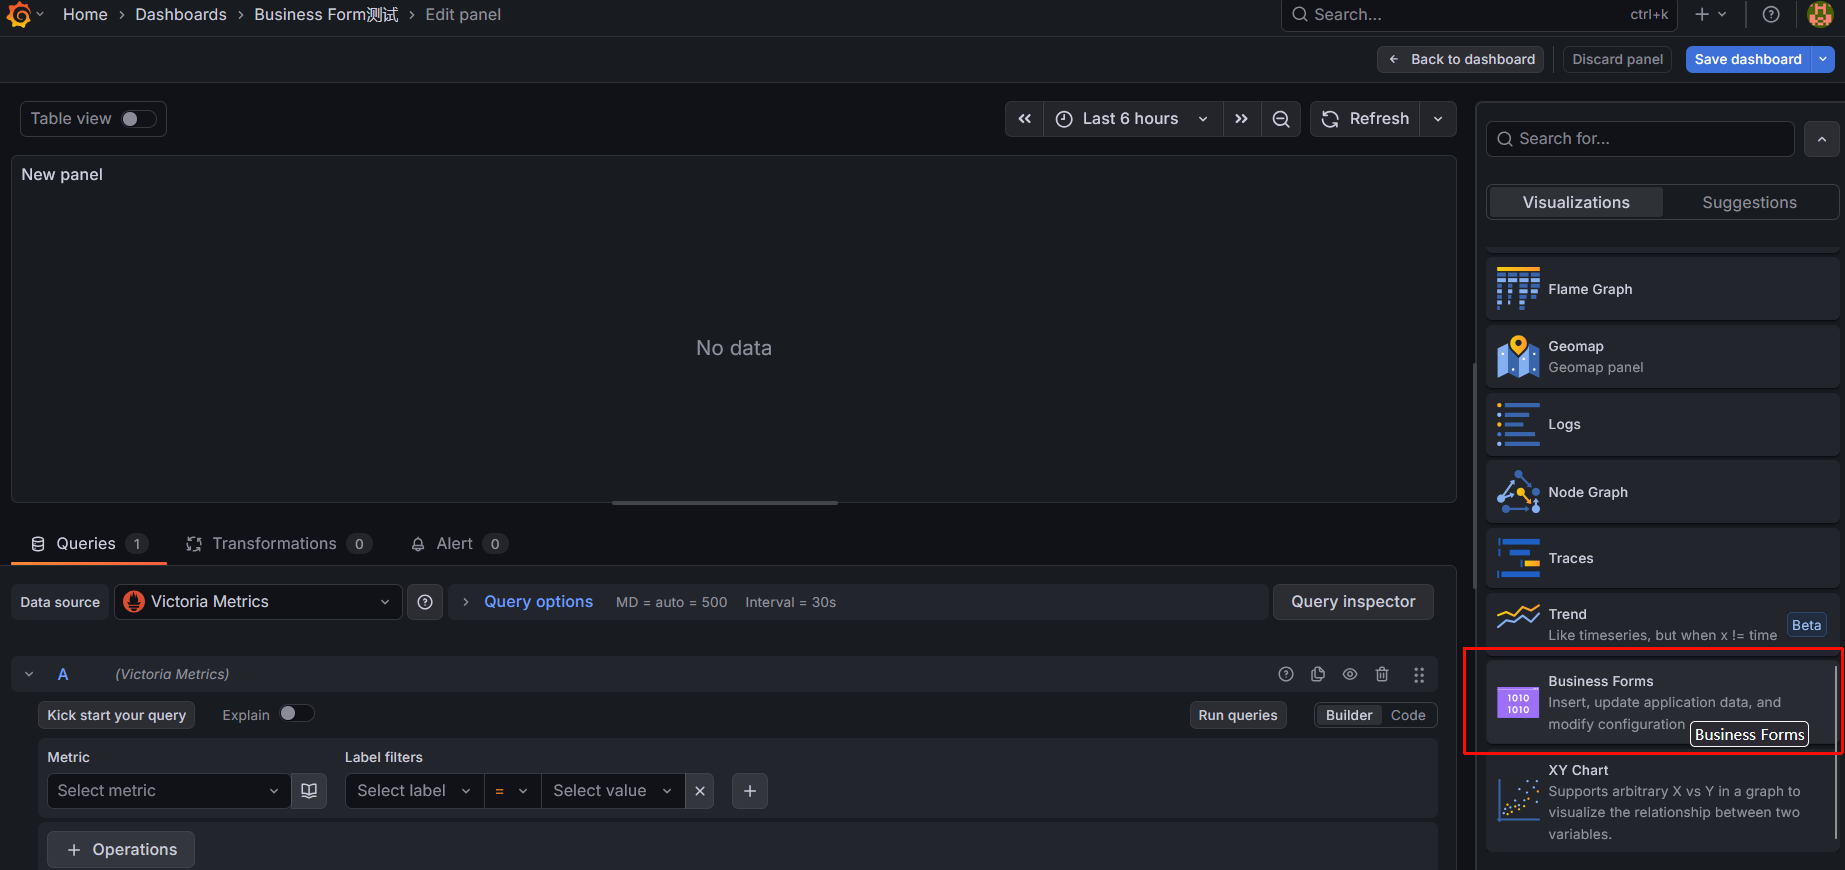Duplicate query A using copy icon
The height and width of the screenshot is (870, 1845).
[x=1318, y=675]
